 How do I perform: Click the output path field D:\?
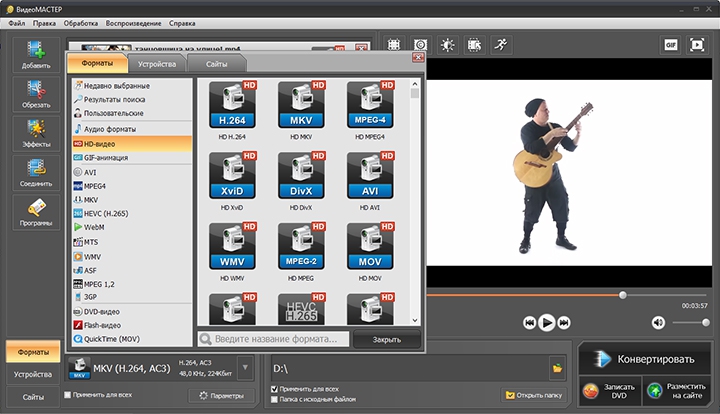pyautogui.click(x=410, y=368)
